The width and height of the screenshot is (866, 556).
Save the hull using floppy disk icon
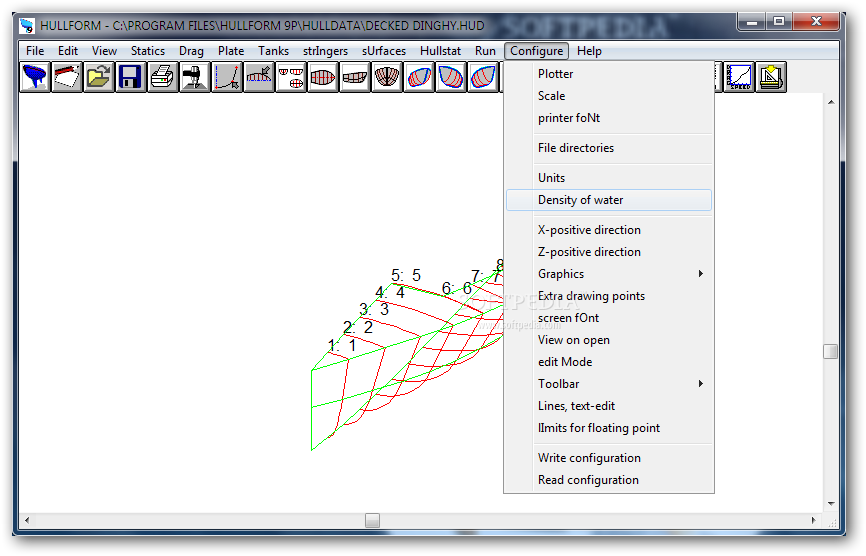pyautogui.click(x=131, y=77)
